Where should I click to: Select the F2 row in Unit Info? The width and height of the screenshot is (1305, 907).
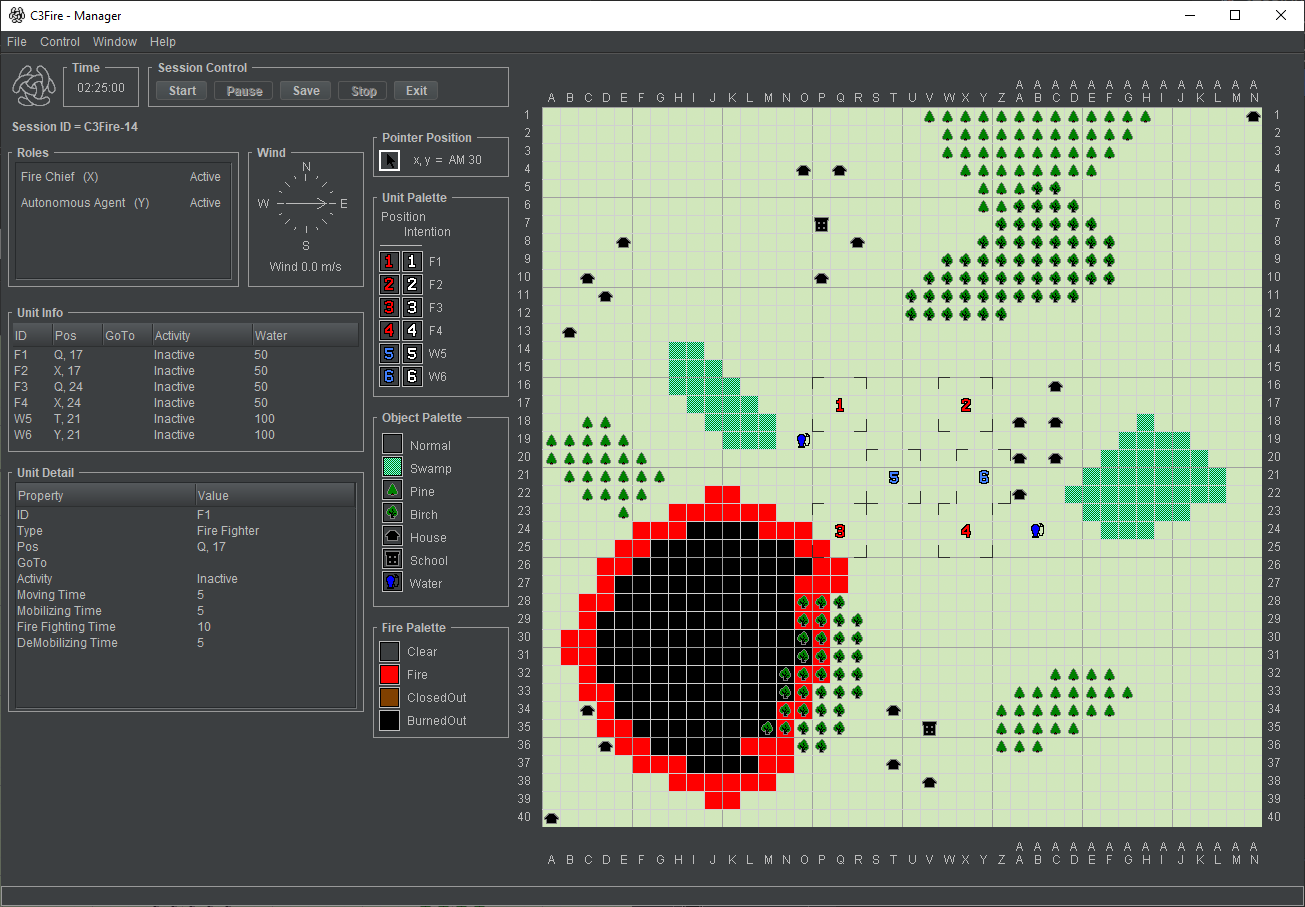tap(185, 371)
